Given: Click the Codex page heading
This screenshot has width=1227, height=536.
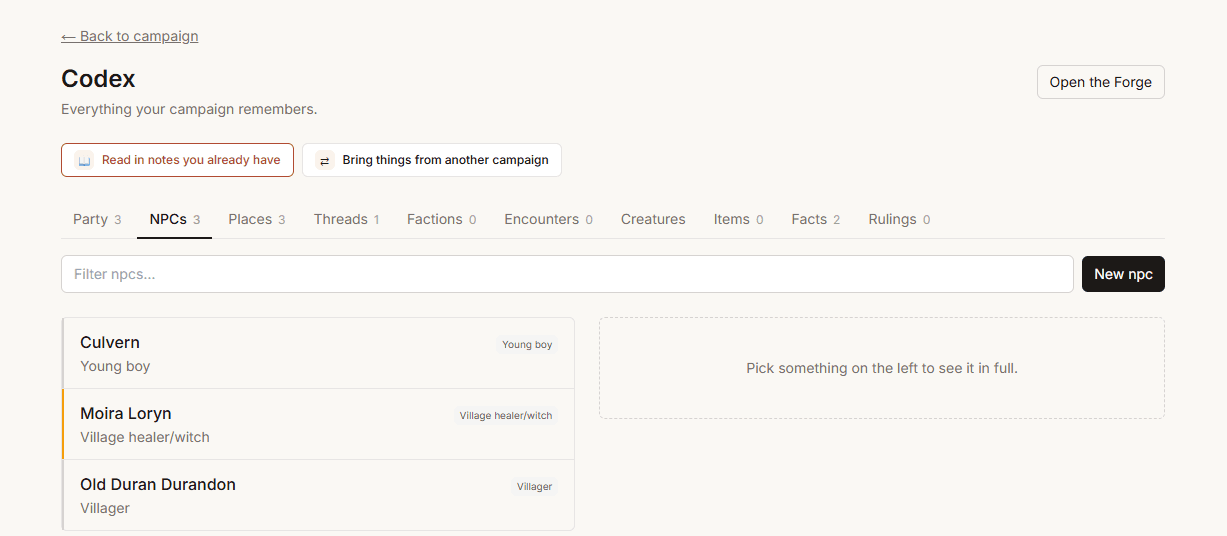Looking at the screenshot, I should [x=98, y=78].
